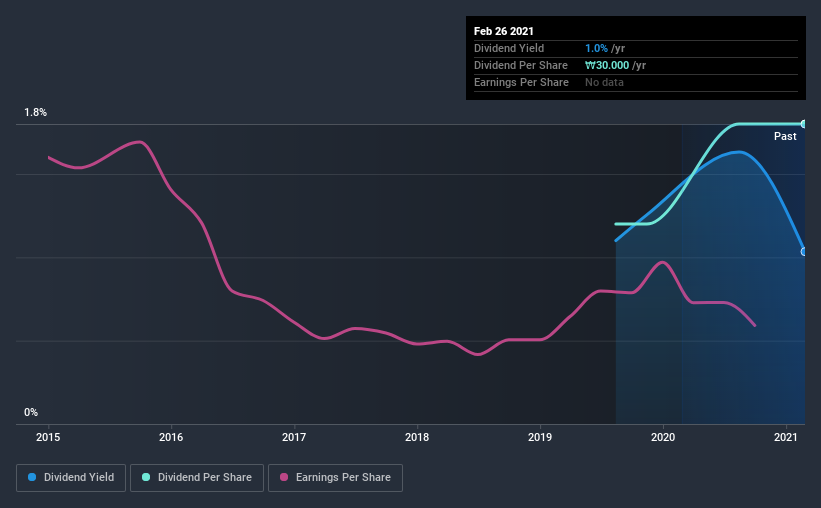
Task: Click the blue endpoint marker on Dividend Yield line
Action: point(803,252)
